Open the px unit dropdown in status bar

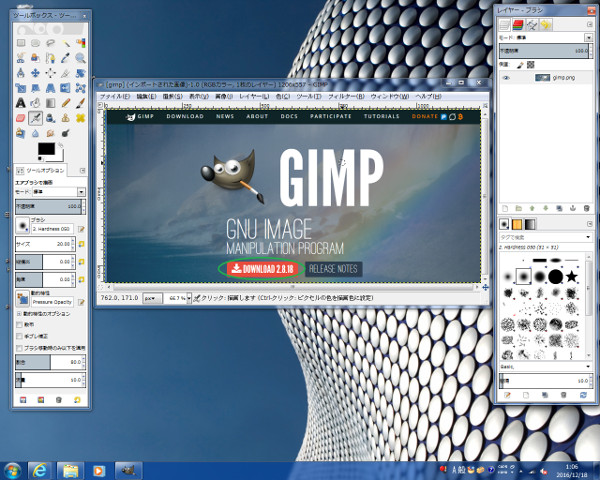(x=152, y=298)
